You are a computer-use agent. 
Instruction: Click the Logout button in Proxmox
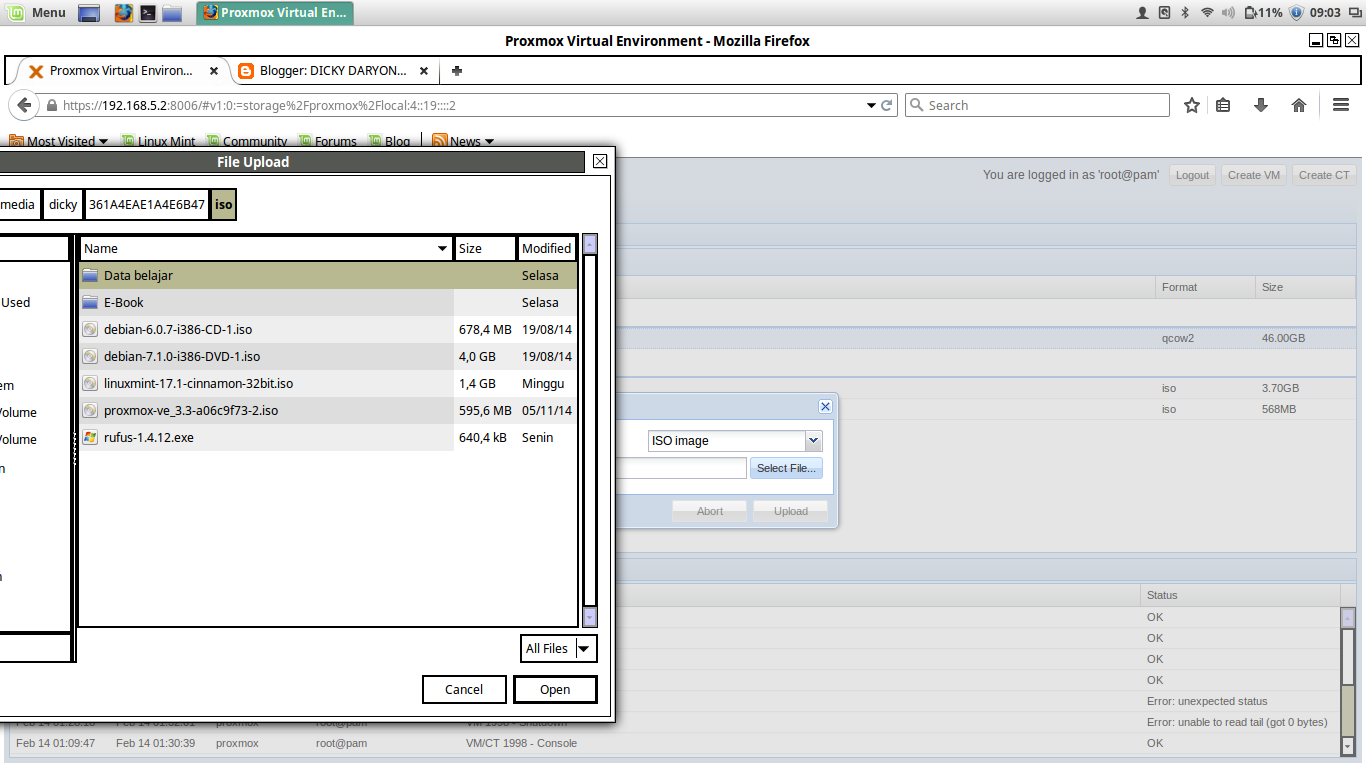[x=1192, y=175]
